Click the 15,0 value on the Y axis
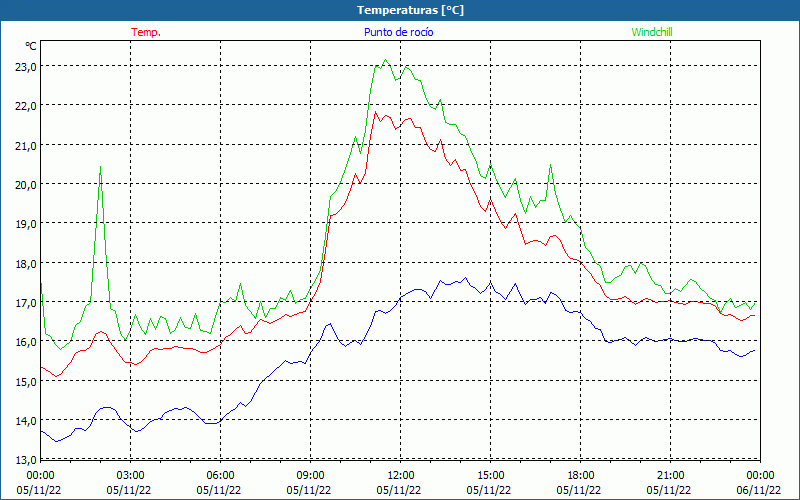Viewport: 800px width, 500px height. [26, 381]
